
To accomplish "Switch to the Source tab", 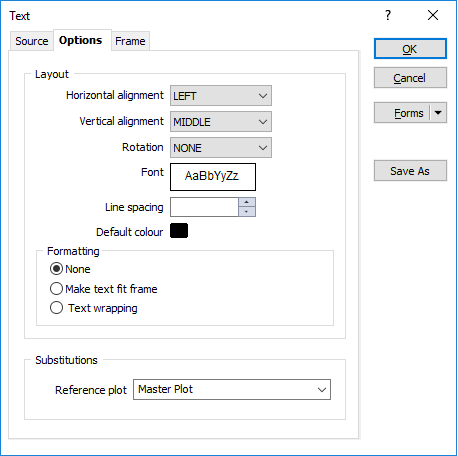I will point(32,41).
